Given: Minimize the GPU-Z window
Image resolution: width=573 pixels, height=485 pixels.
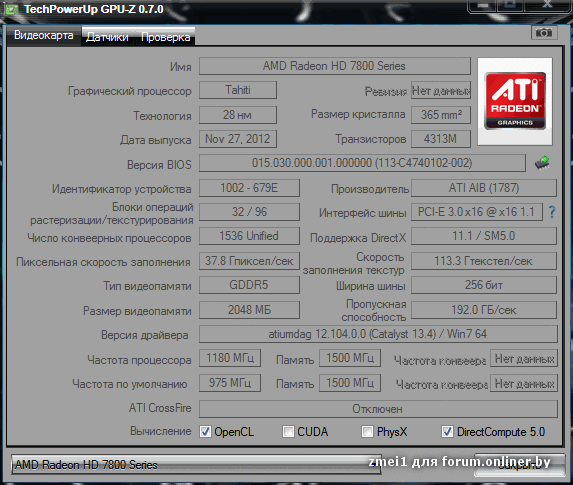Looking at the screenshot, I should click(x=482, y=5).
